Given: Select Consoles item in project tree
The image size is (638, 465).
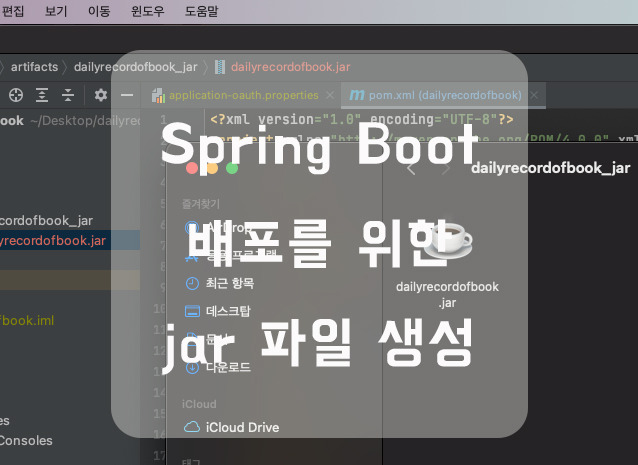Looking at the screenshot, I should tap(26, 440).
